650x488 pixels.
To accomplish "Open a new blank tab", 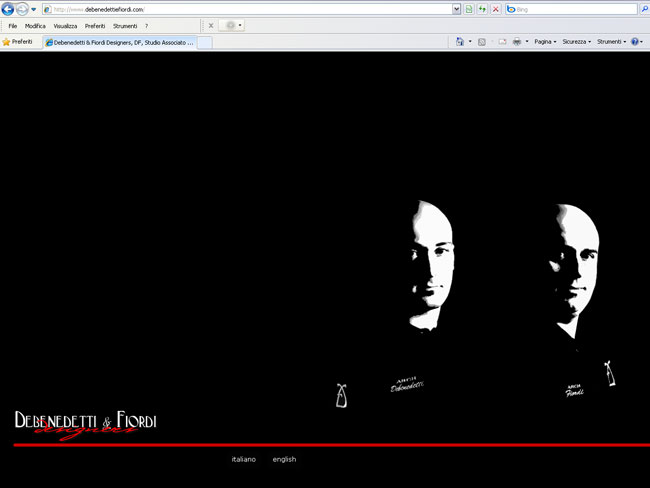I will pyautogui.click(x=204, y=43).
